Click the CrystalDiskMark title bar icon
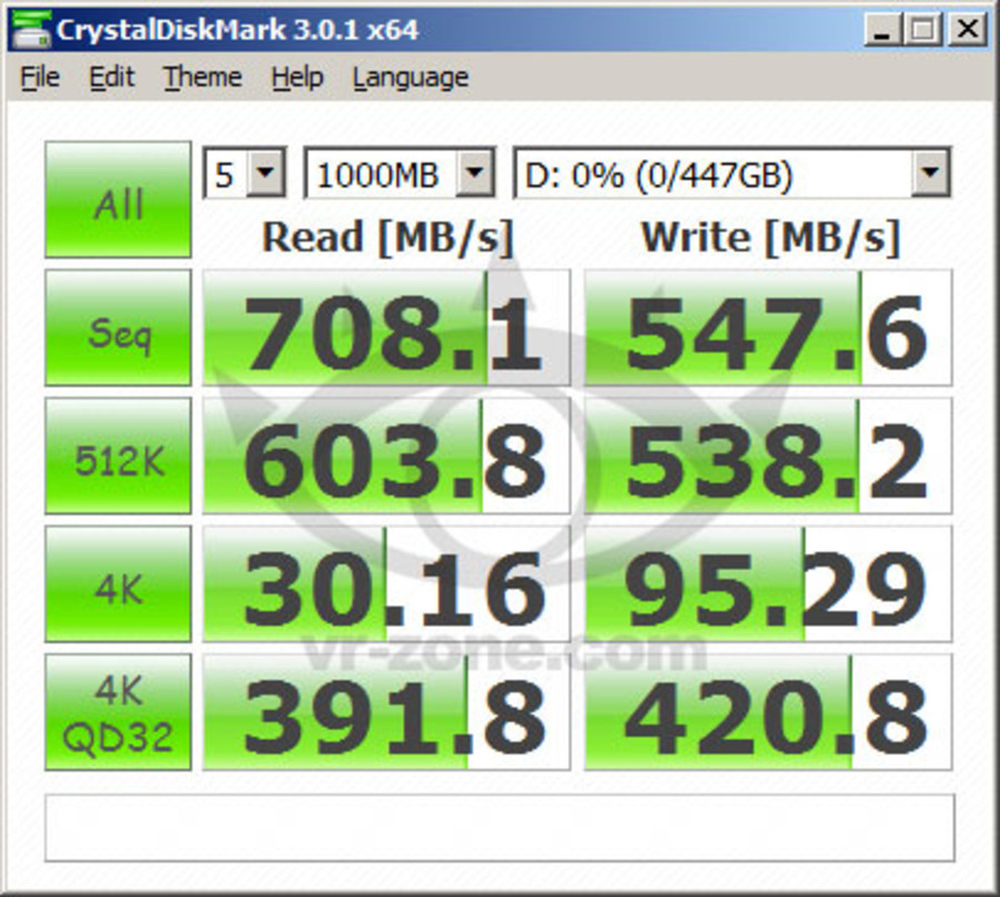This screenshot has width=1000, height=897. pos(29,29)
